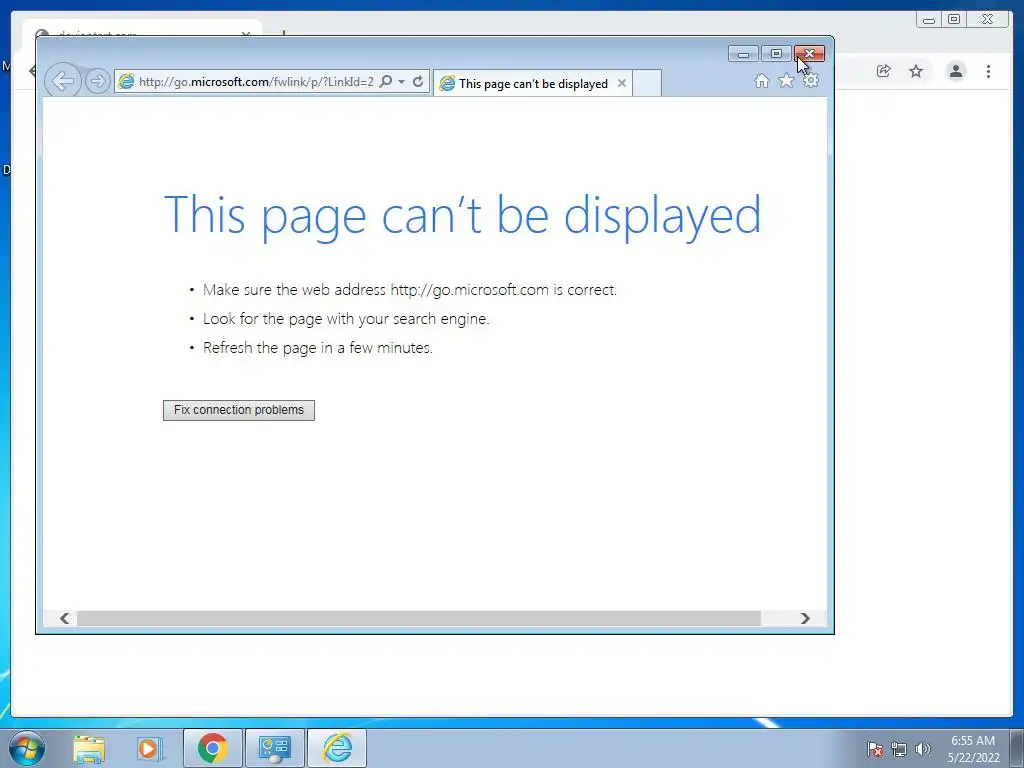Image resolution: width=1024 pixels, height=768 pixels.
Task: Open network status tray icon
Action: 899,749
